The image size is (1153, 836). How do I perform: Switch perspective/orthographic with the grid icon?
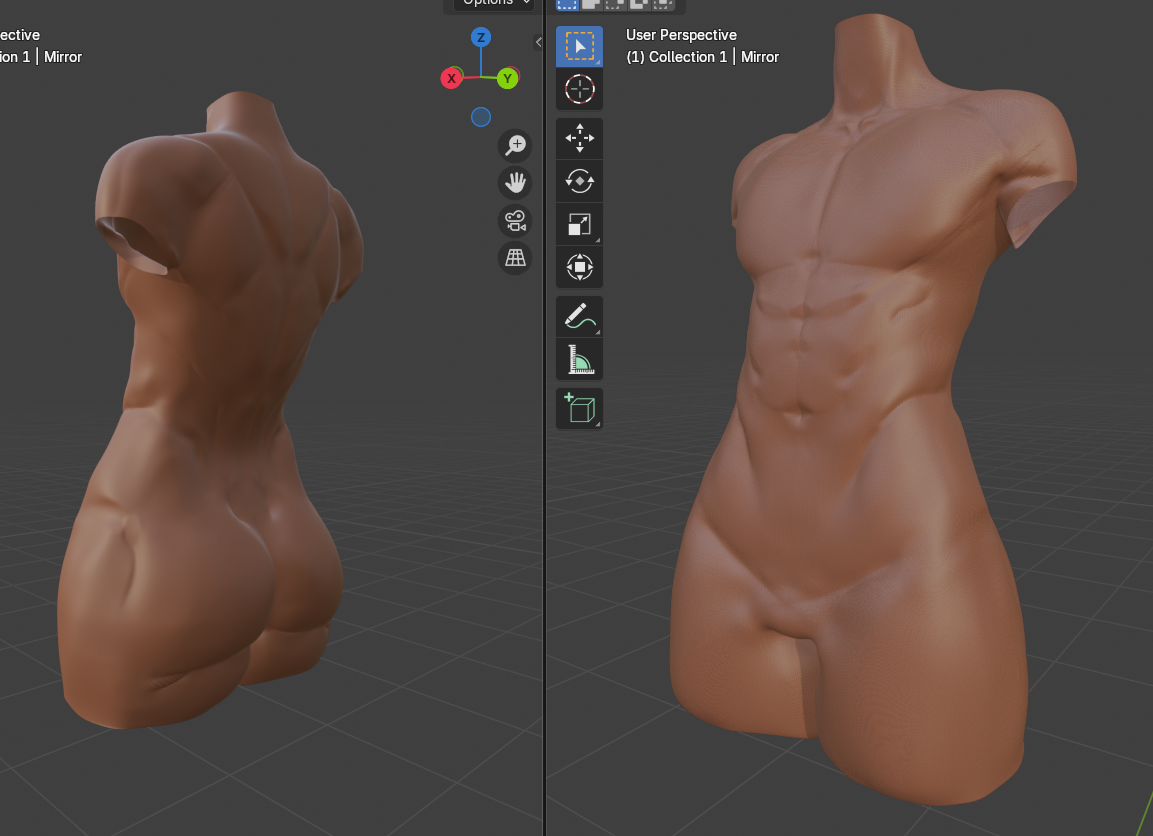[515, 257]
